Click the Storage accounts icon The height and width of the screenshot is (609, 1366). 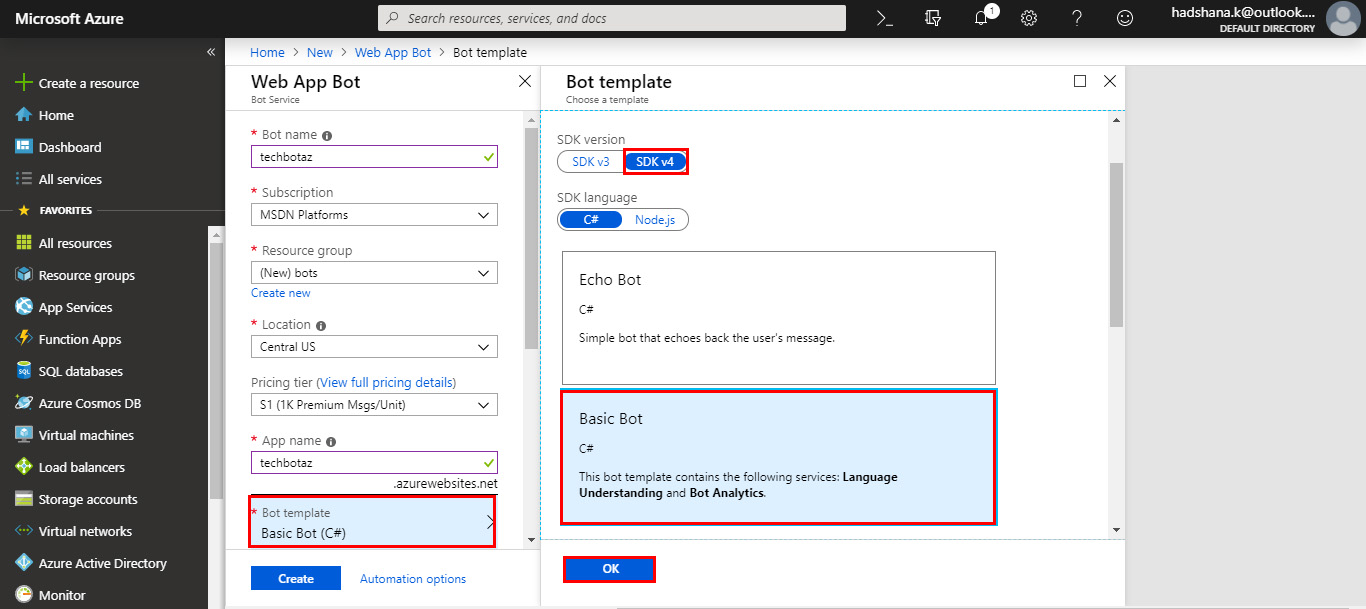(24, 499)
